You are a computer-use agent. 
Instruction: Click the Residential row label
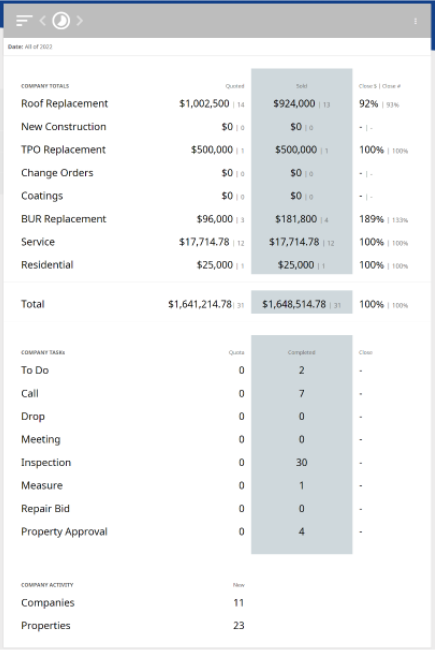tap(47, 265)
